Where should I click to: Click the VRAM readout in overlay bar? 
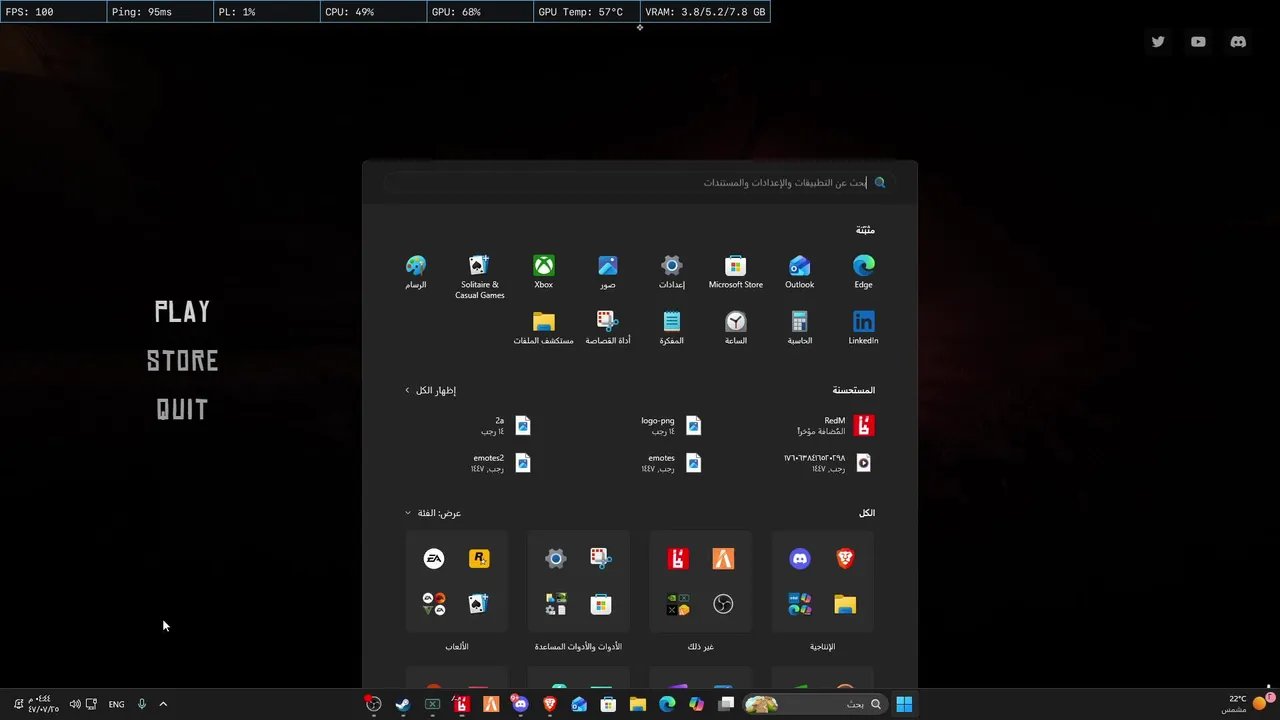tap(705, 12)
